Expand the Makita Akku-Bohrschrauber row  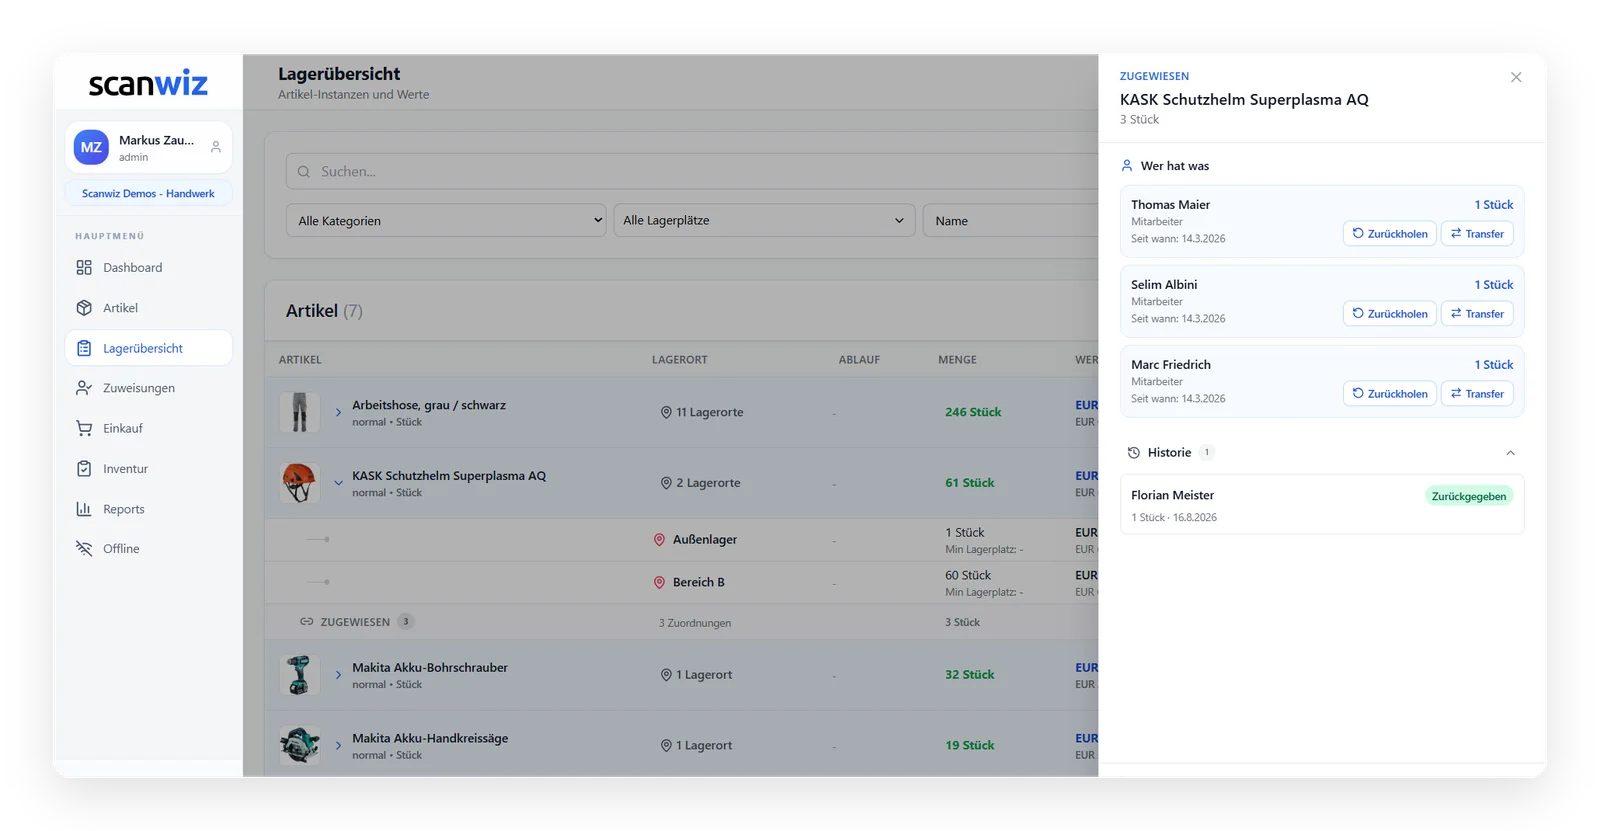[338, 675]
